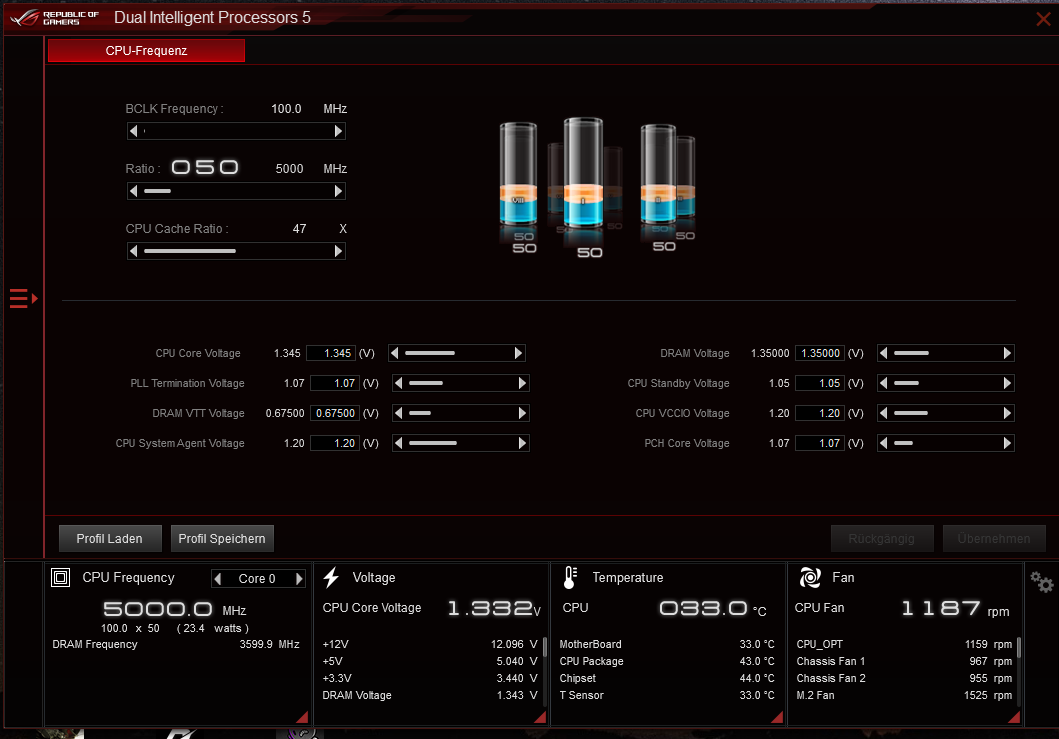Expand the Temperature panel corner triangle
The height and width of the screenshot is (739, 1059).
pyautogui.click(x=777, y=717)
